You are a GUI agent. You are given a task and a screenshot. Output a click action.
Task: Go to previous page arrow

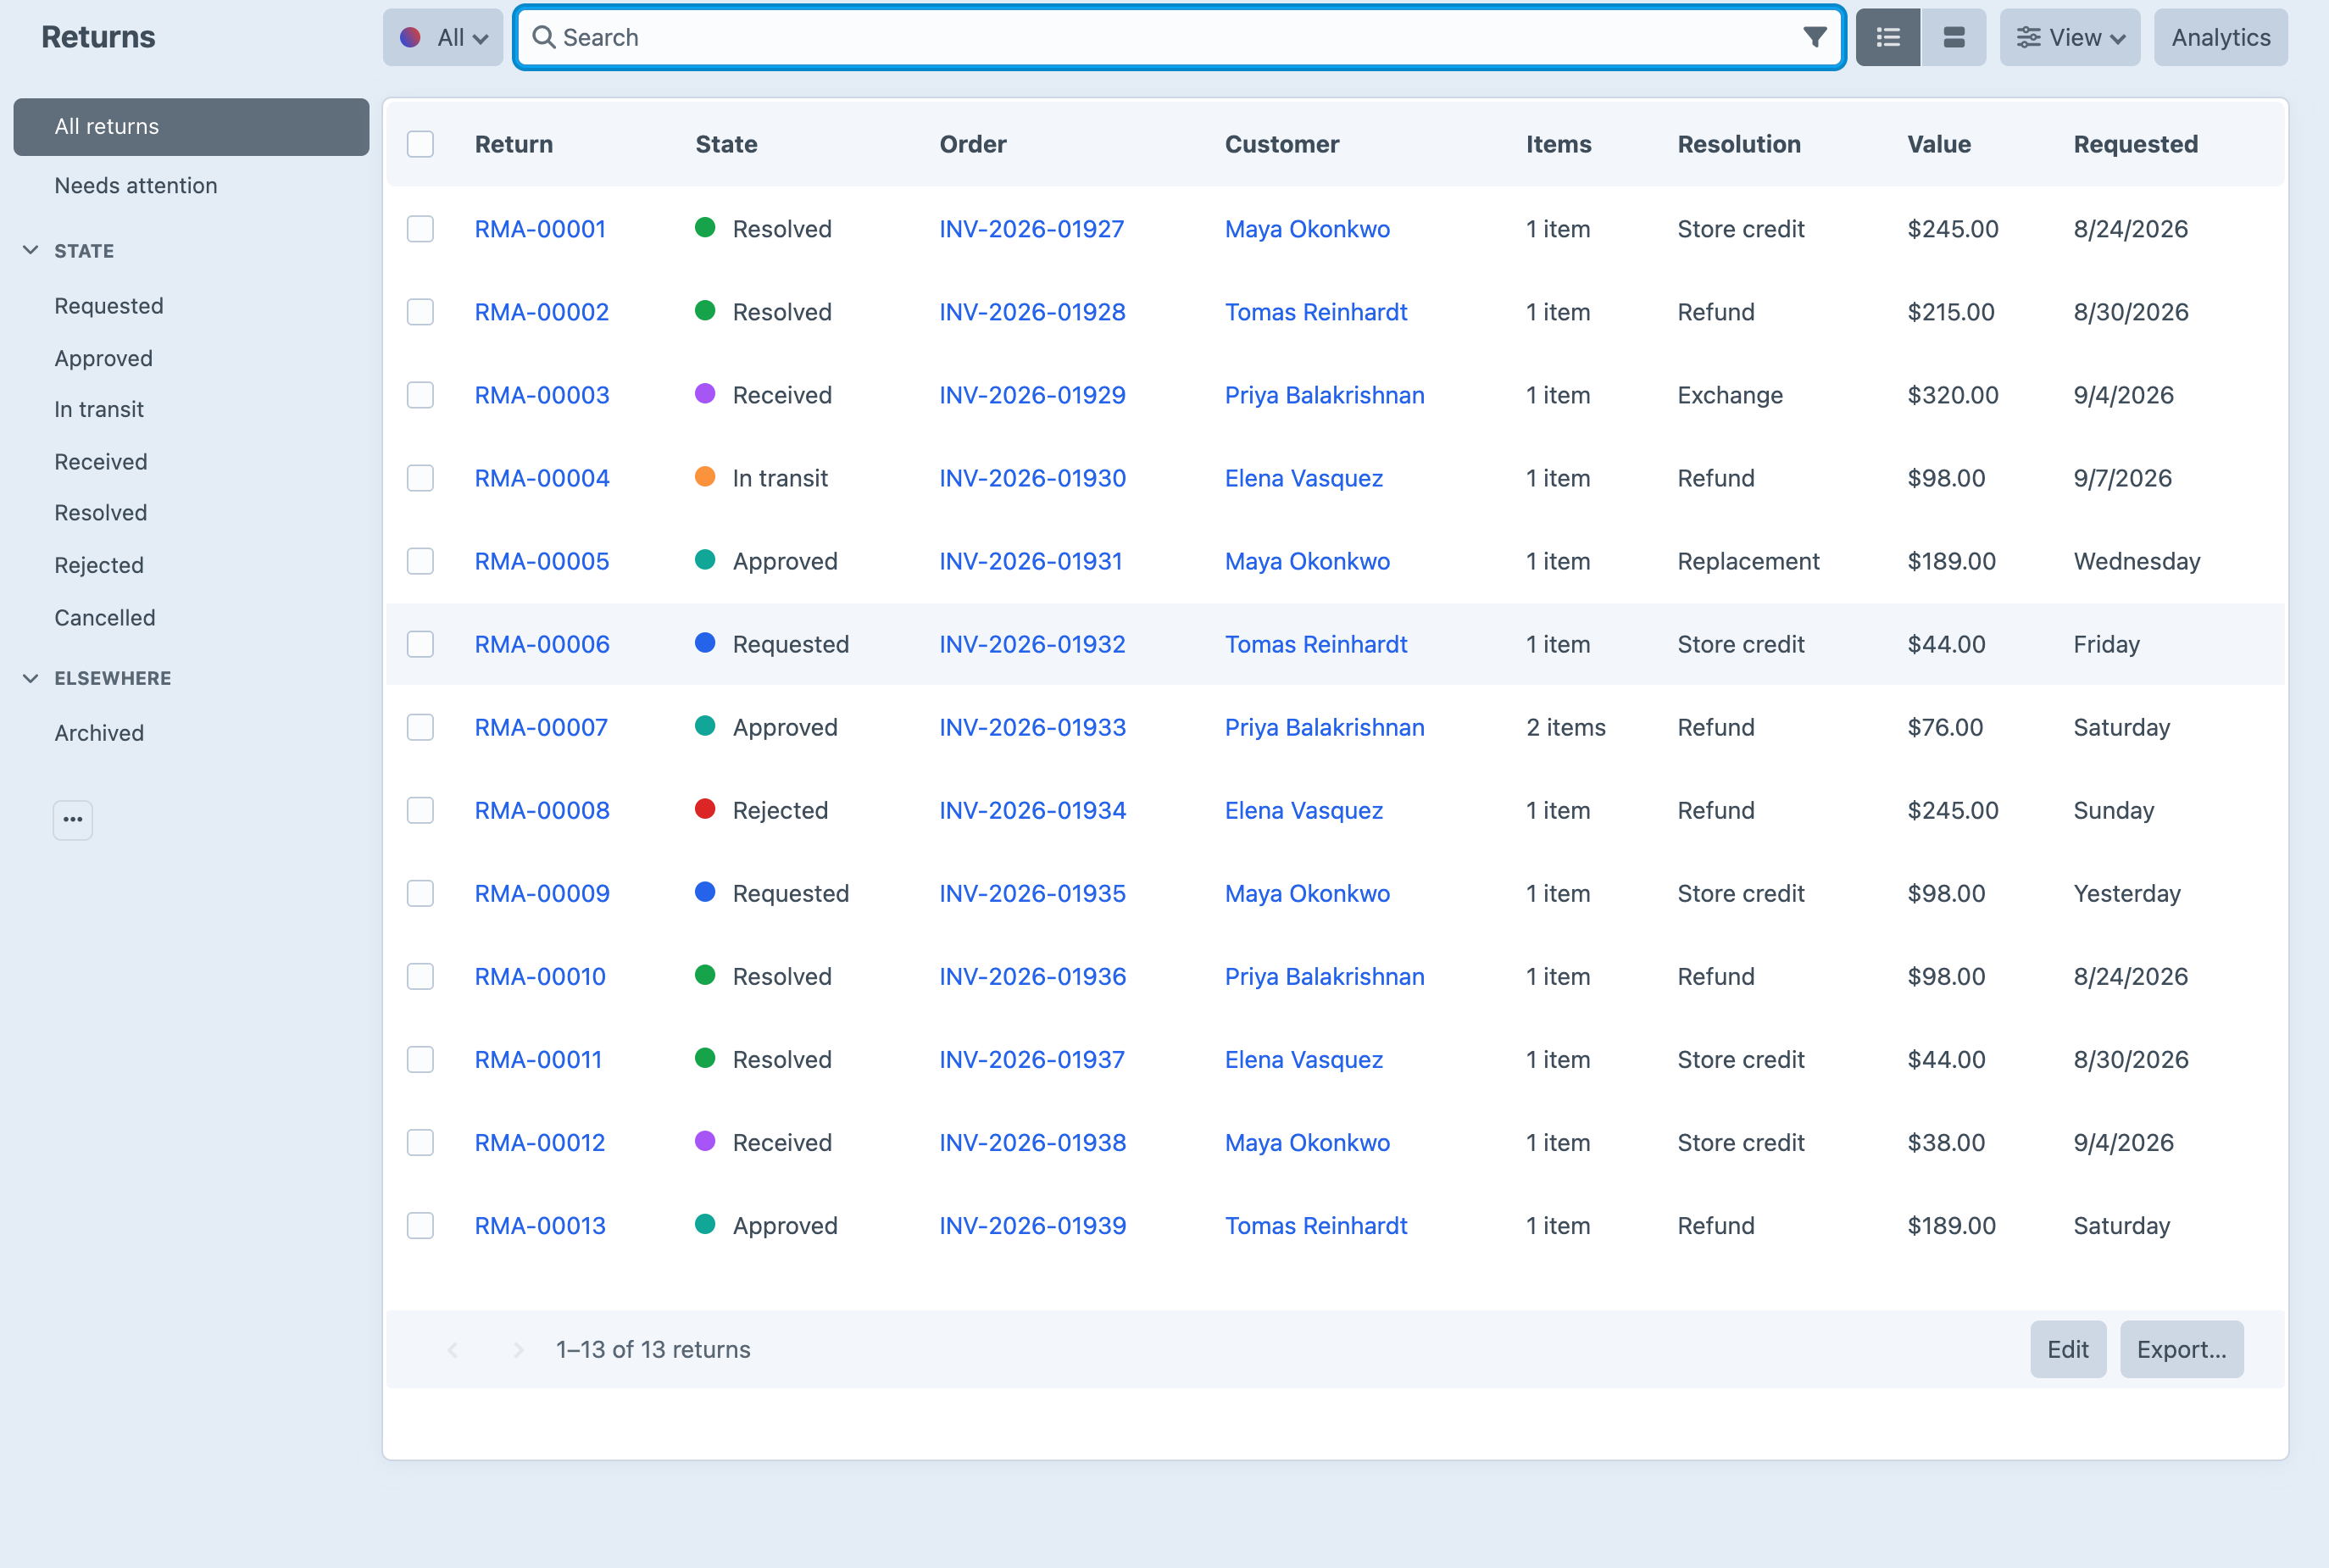tap(453, 1350)
